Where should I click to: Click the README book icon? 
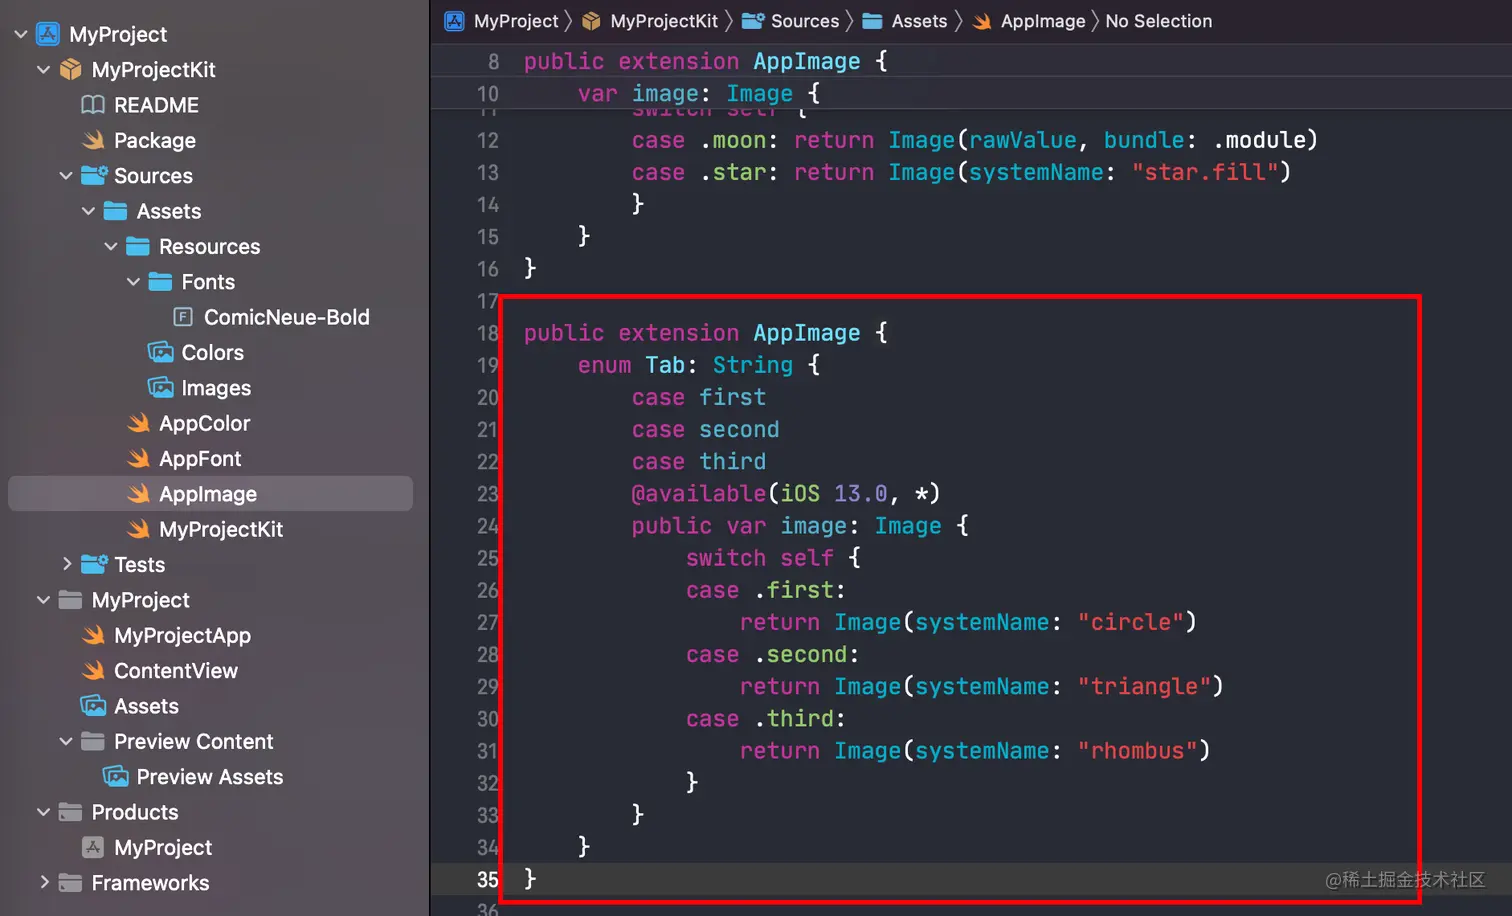pyautogui.click(x=93, y=105)
